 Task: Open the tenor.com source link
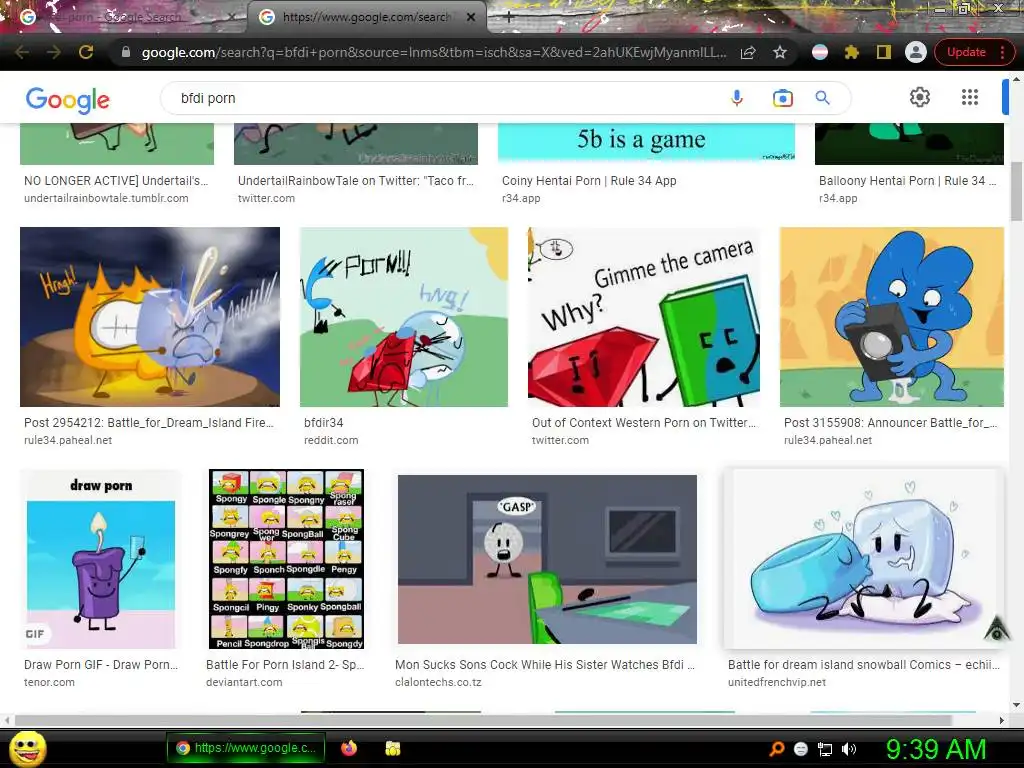[50, 682]
